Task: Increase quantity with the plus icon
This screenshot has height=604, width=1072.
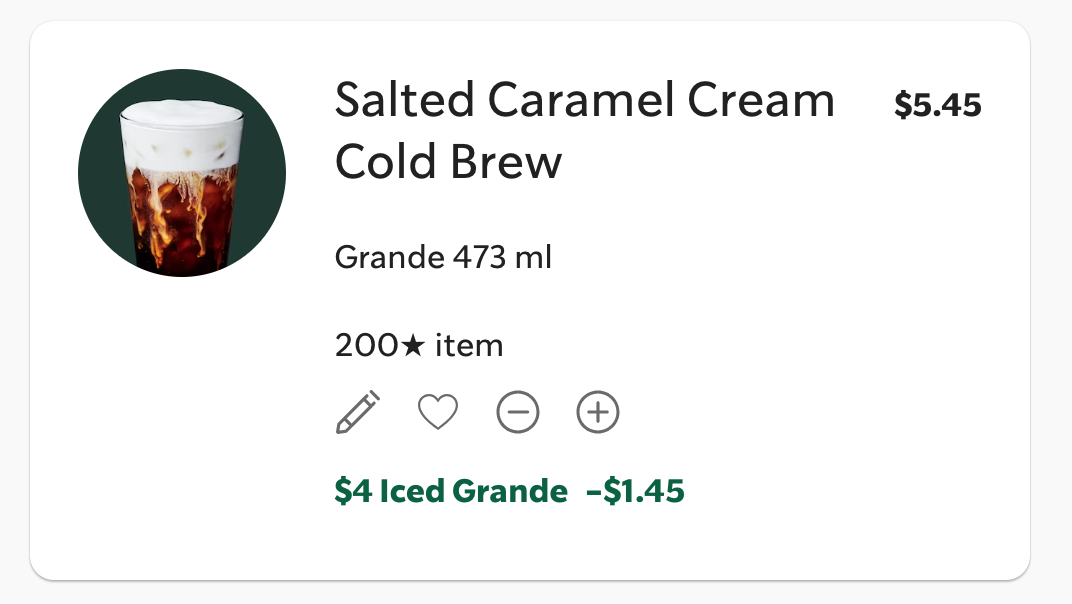Action: point(598,412)
